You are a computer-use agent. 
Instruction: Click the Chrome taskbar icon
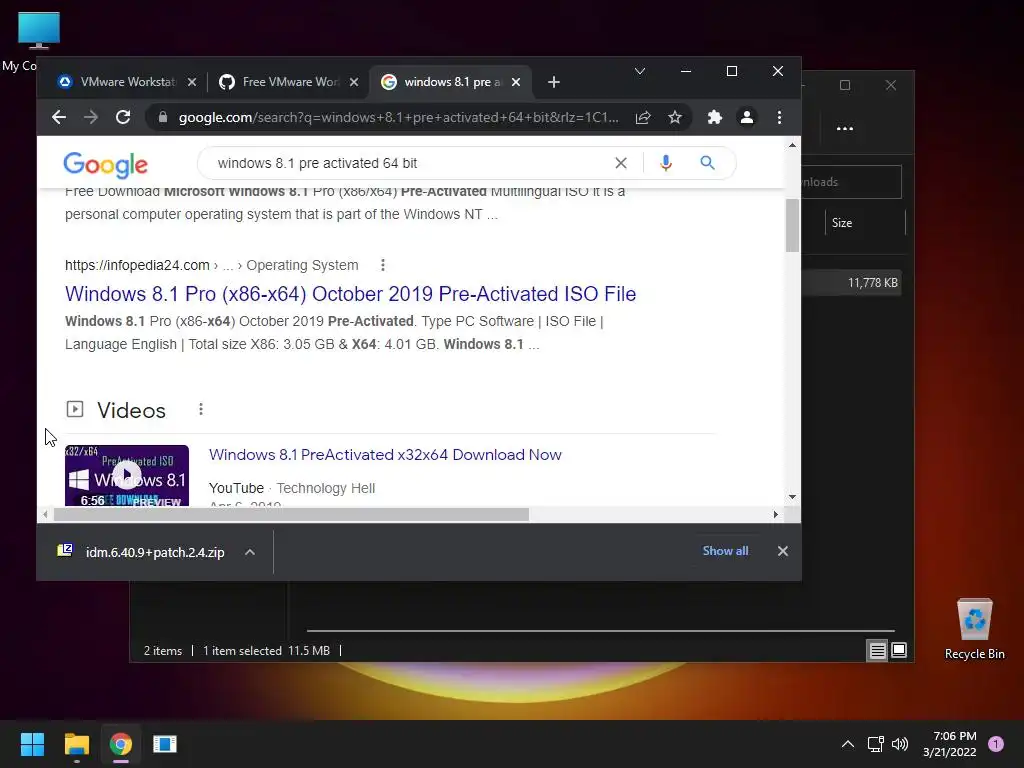[121, 744]
